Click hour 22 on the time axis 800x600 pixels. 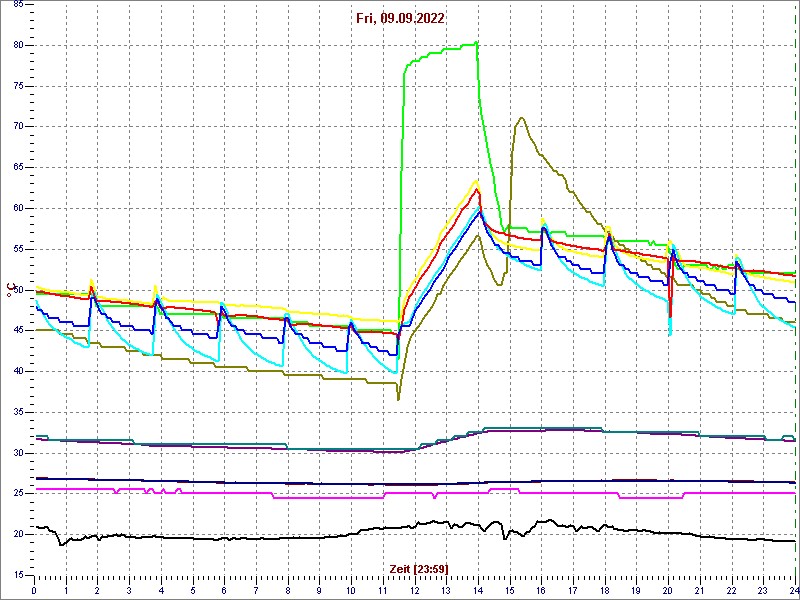(x=732, y=590)
